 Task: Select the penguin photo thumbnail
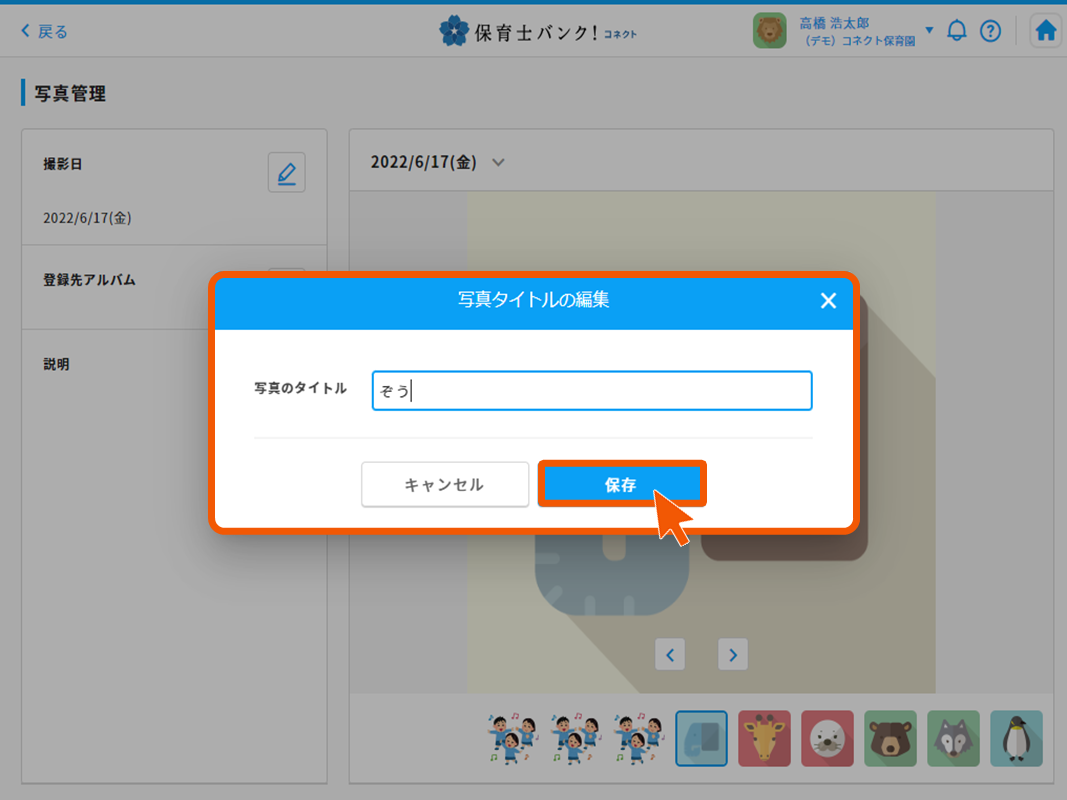[1016, 738]
